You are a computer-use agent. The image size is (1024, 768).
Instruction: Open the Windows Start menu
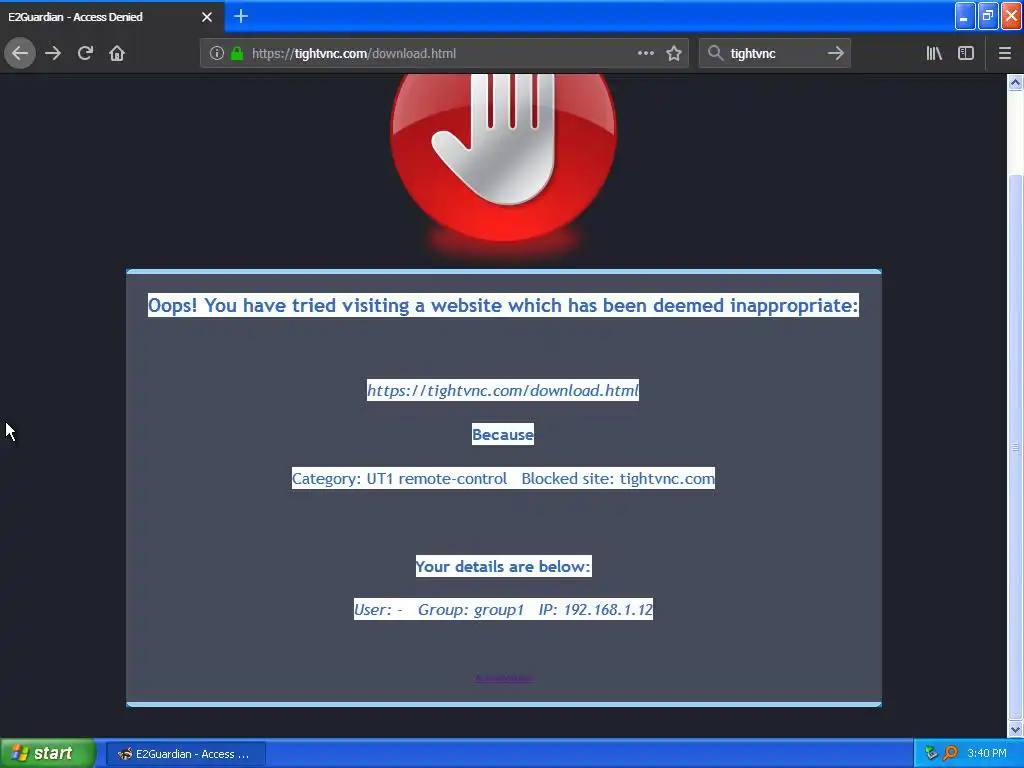click(47, 754)
